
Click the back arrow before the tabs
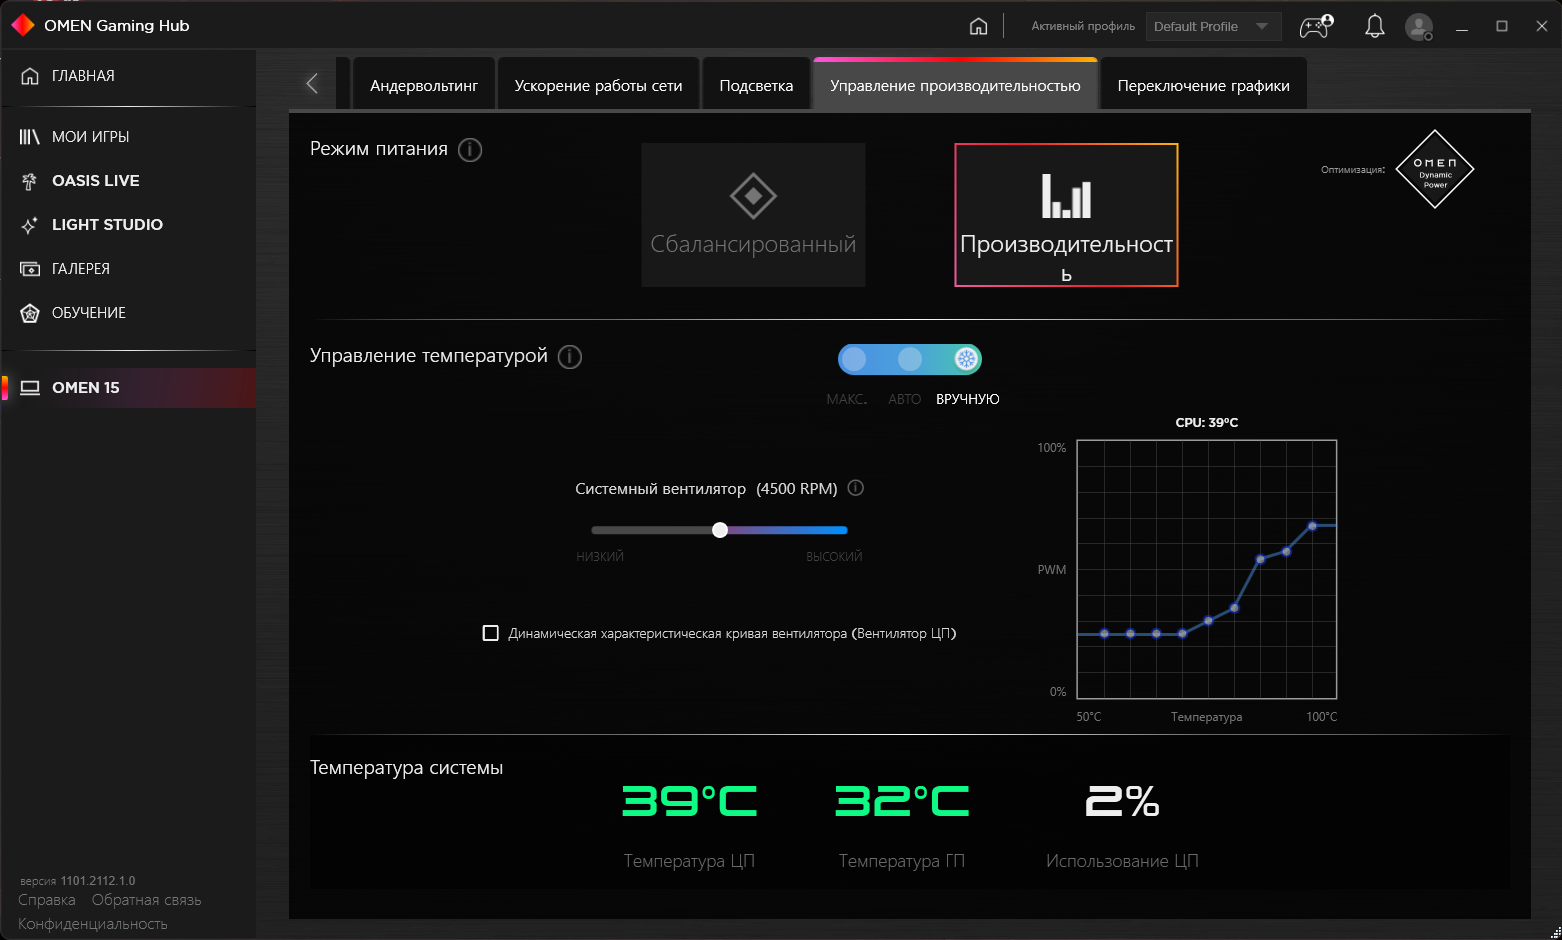coord(312,84)
